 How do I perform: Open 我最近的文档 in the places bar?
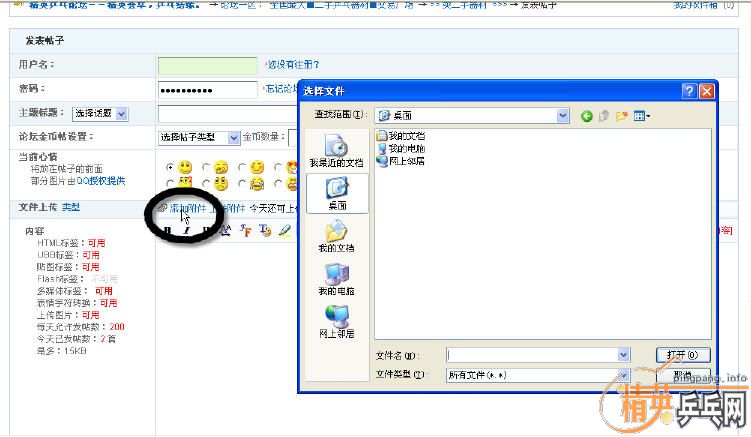pos(336,150)
